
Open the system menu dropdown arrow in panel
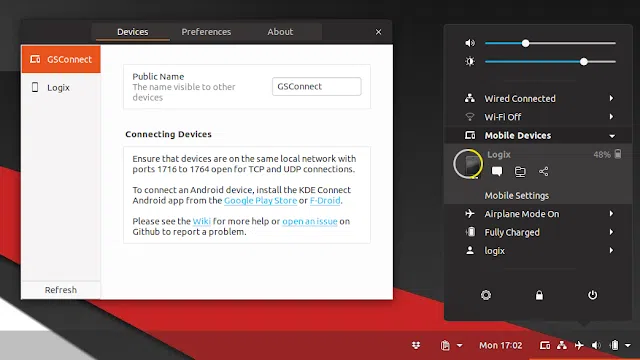(x=628, y=345)
